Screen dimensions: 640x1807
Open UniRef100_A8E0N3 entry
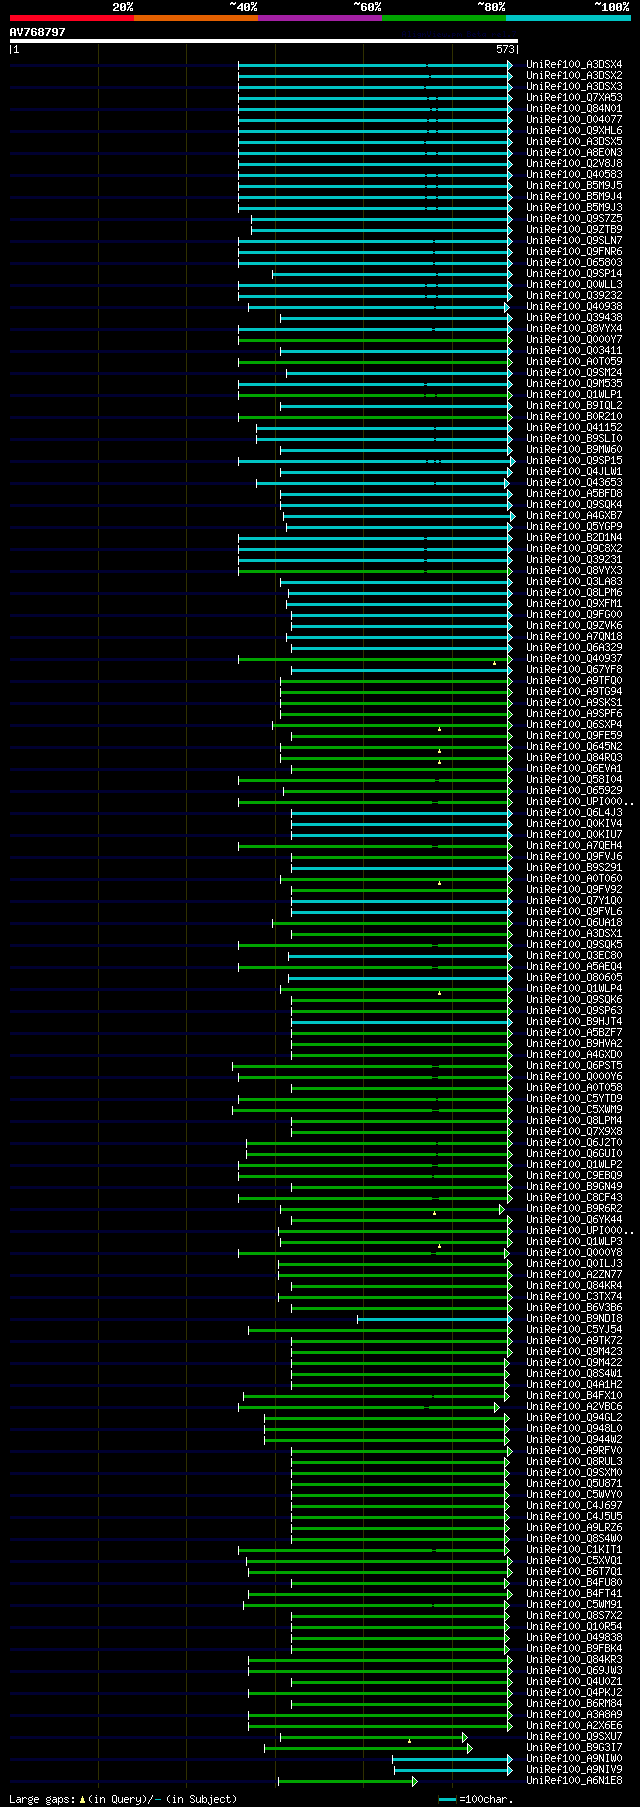[x=574, y=152]
